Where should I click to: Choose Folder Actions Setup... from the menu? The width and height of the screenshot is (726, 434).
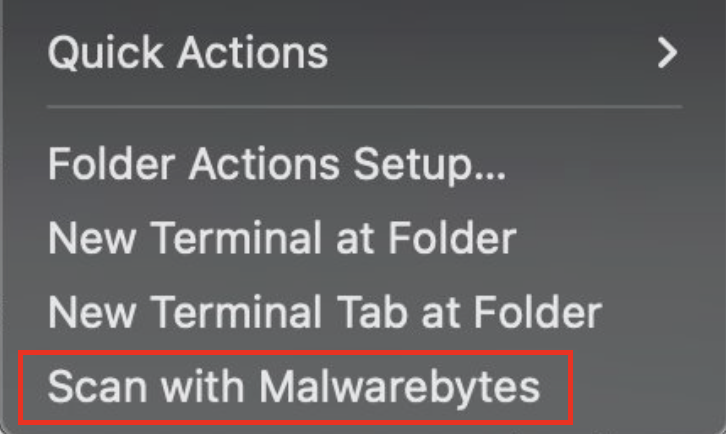pos(277,164)
